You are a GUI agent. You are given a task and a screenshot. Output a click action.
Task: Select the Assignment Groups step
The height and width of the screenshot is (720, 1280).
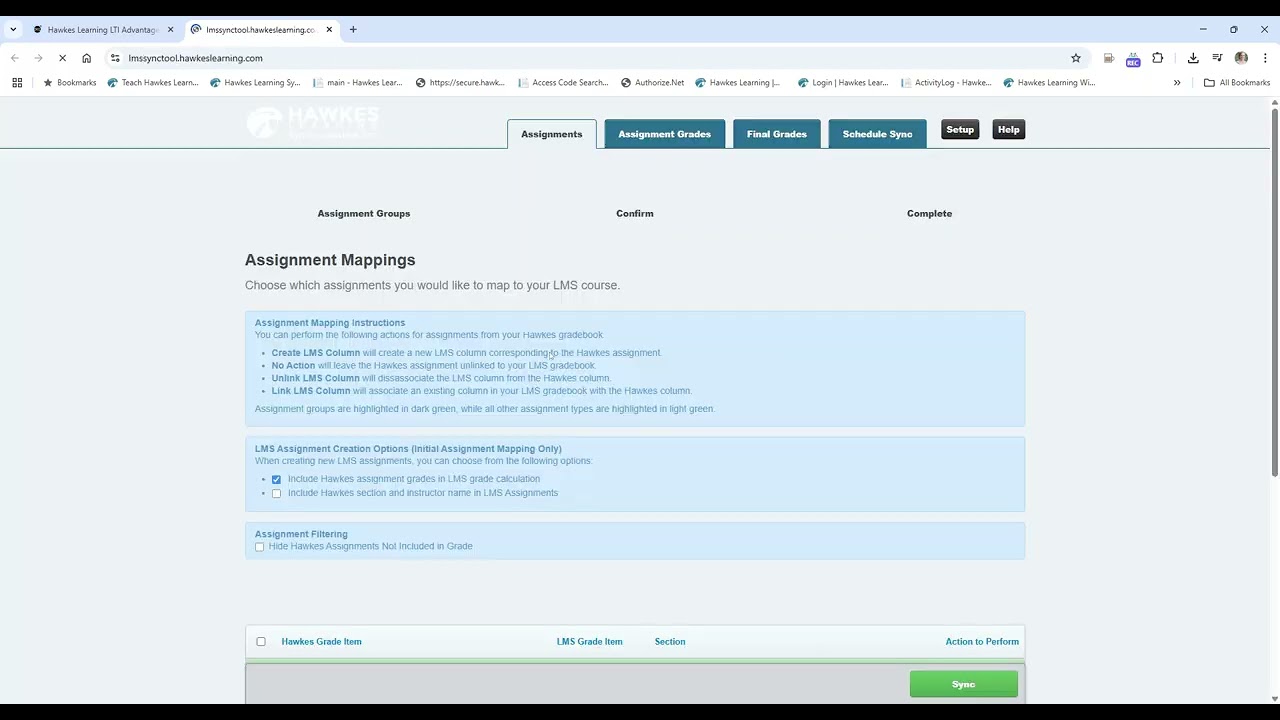point(364,213)
